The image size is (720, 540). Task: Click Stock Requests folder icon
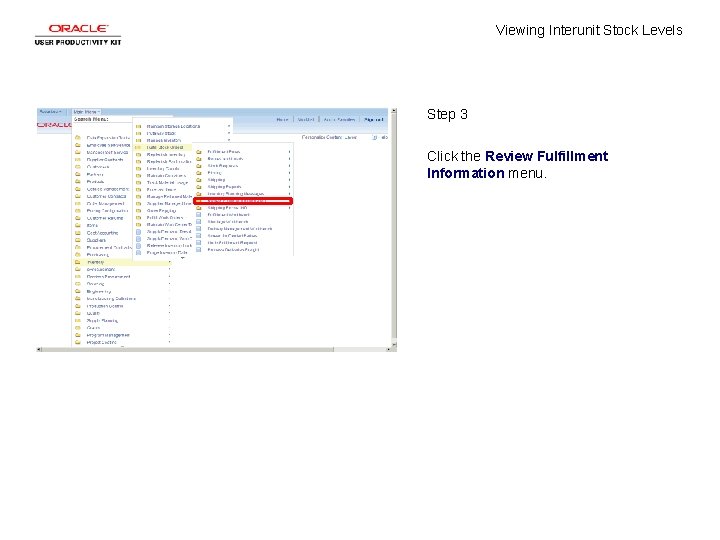[x=199, y=166]
